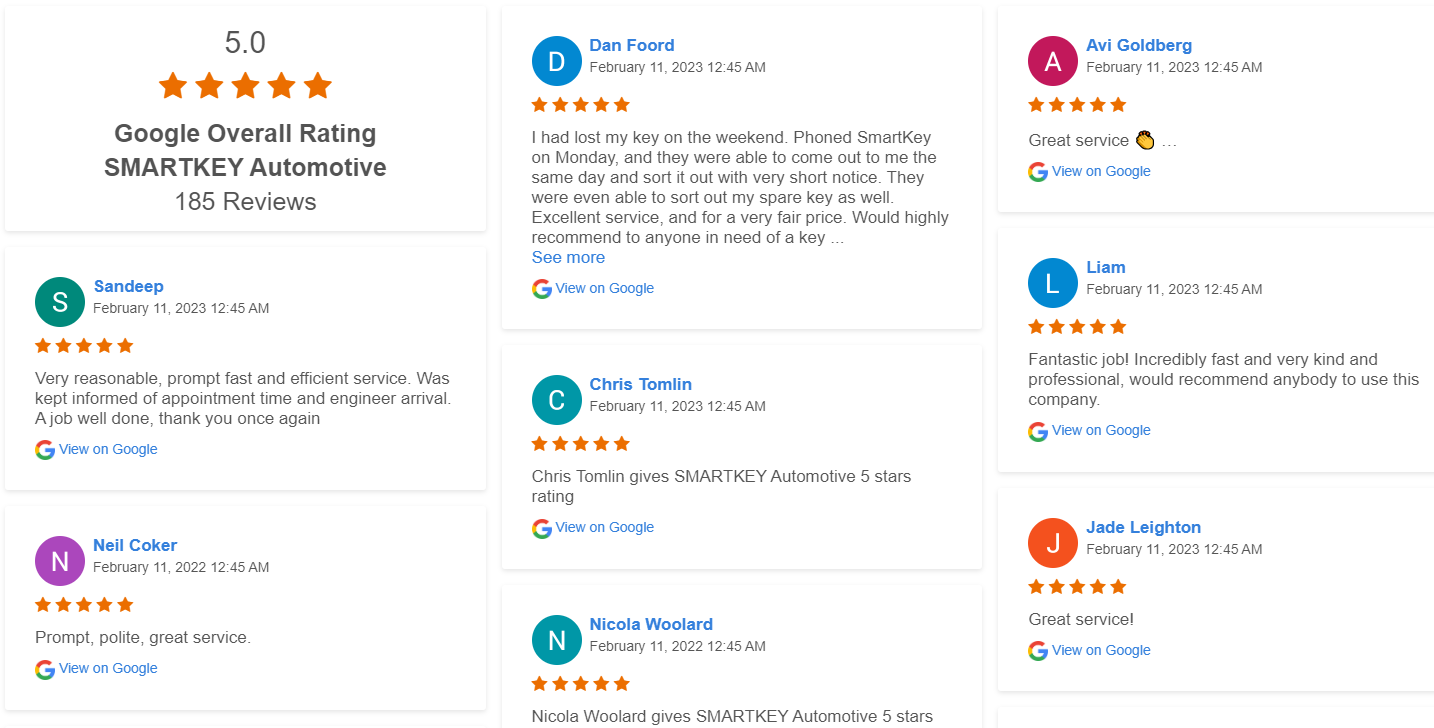Click Liam's blue avatar icon
Viewport: 1434px width, 728px height.
point(1053,283)
